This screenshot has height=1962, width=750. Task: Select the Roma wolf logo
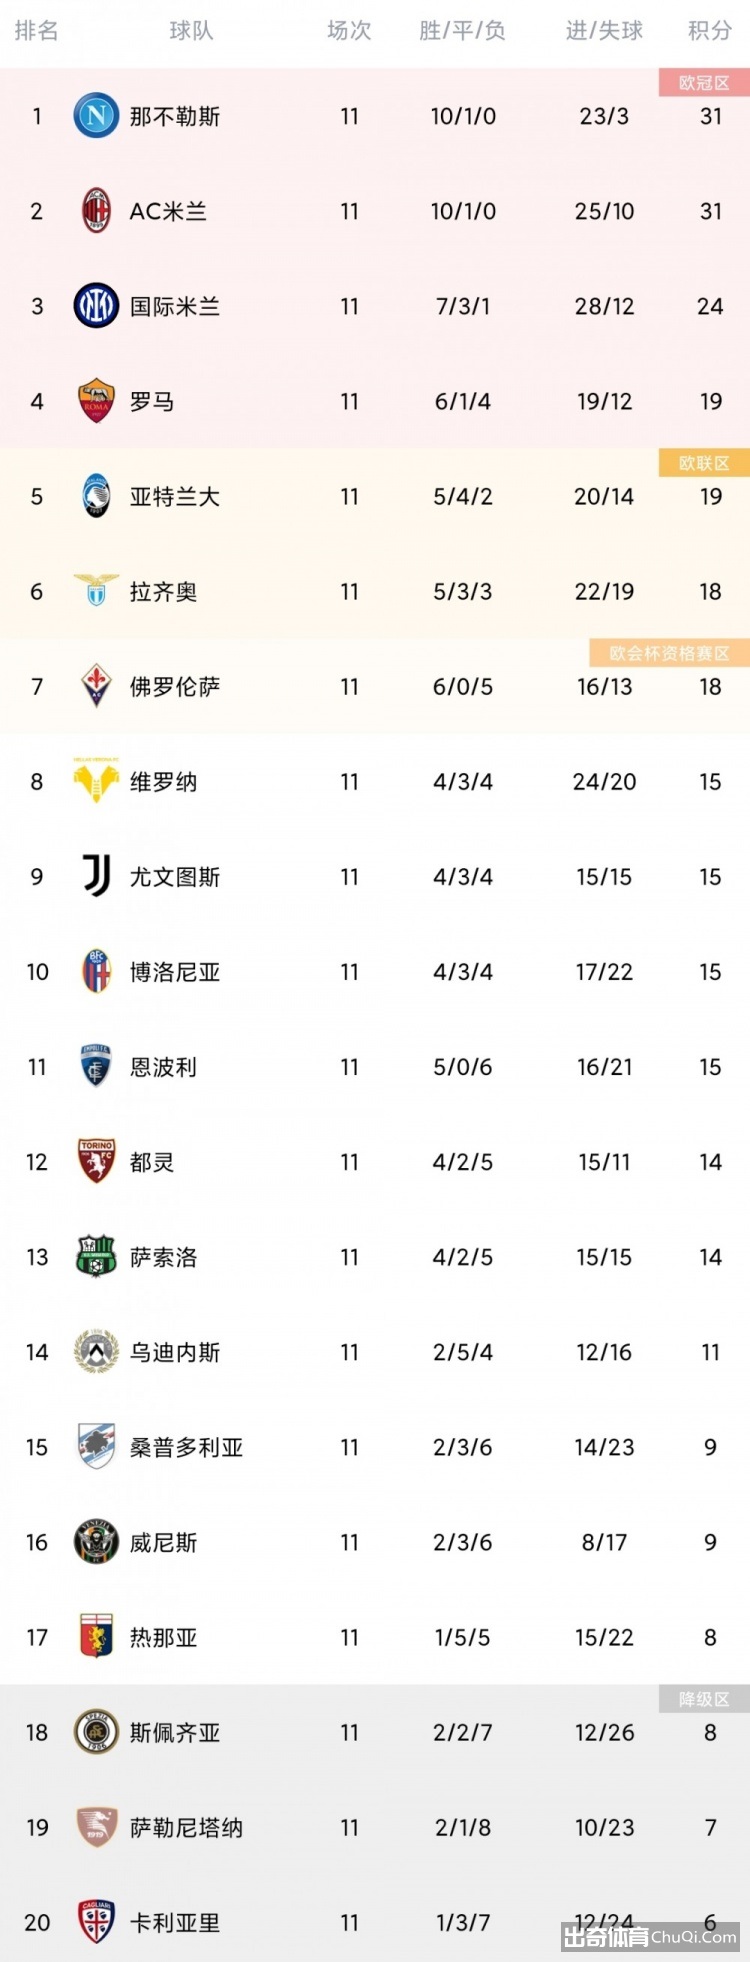pos(97,401)
